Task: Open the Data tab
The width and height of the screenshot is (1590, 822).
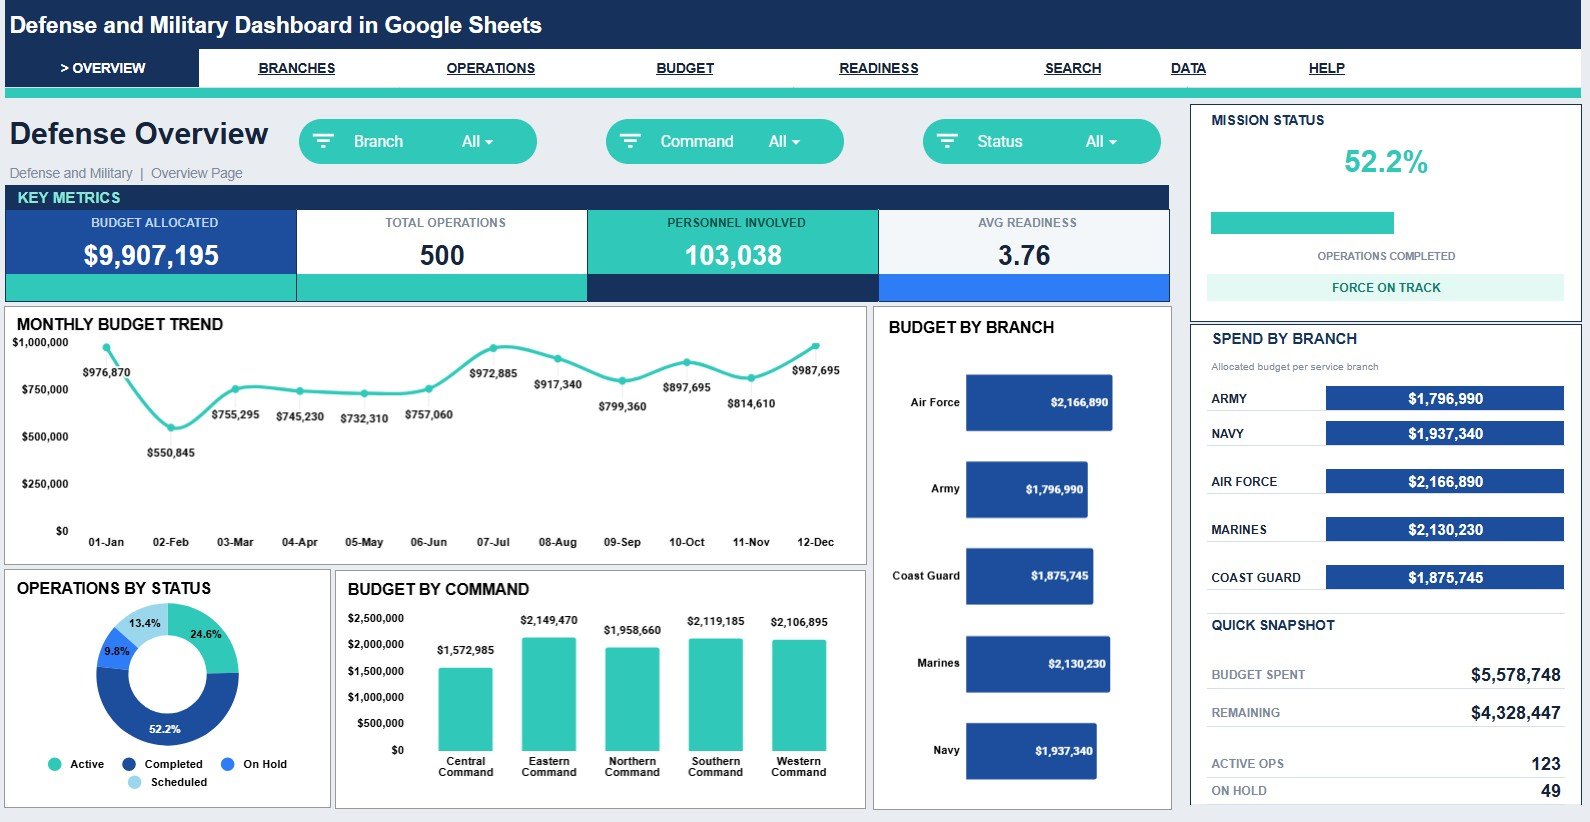Action: point(1188,68)
